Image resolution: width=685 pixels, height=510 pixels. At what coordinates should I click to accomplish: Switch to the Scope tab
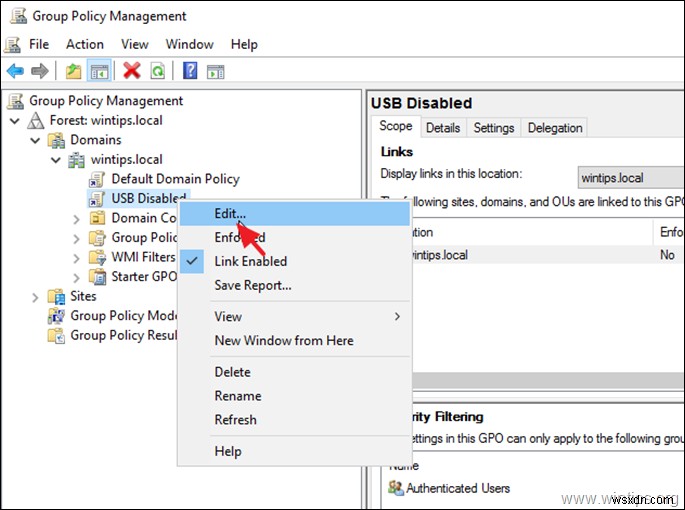[396, 126]
